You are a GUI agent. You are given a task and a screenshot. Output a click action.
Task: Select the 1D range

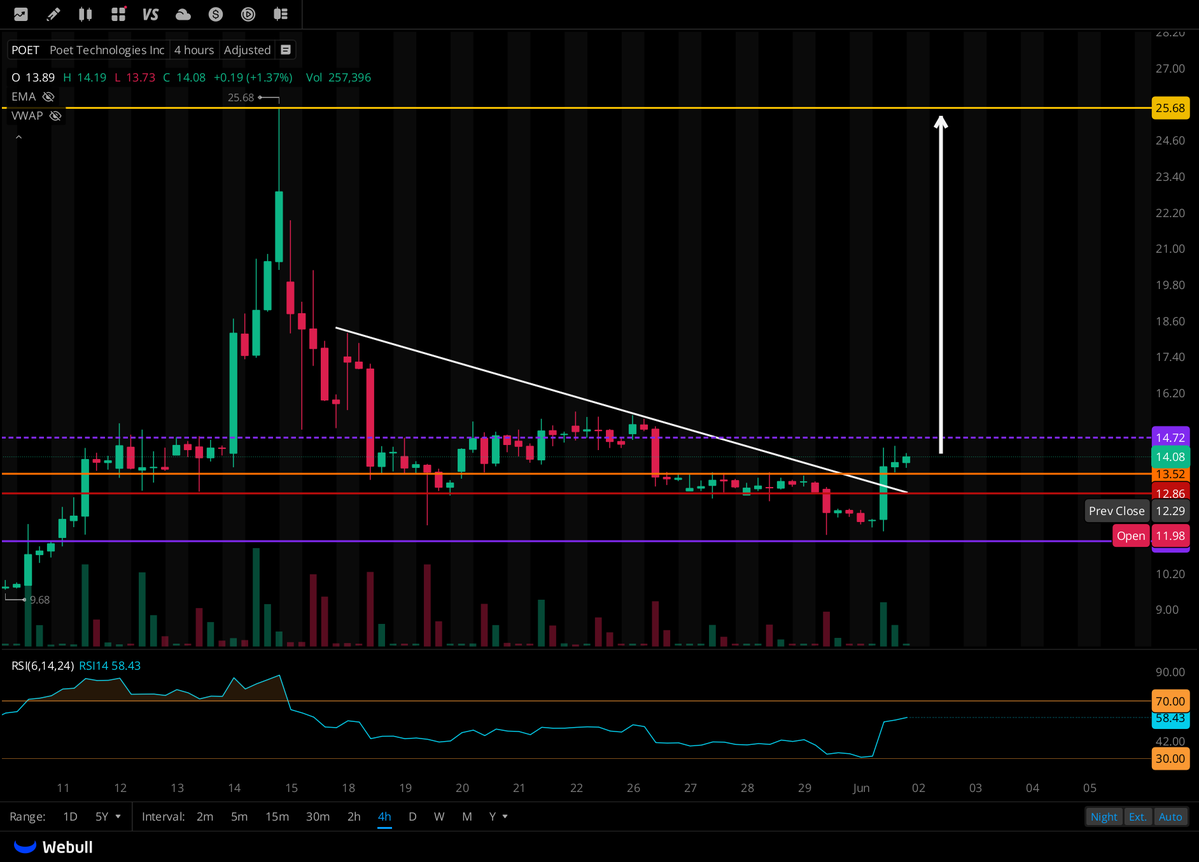70,817
